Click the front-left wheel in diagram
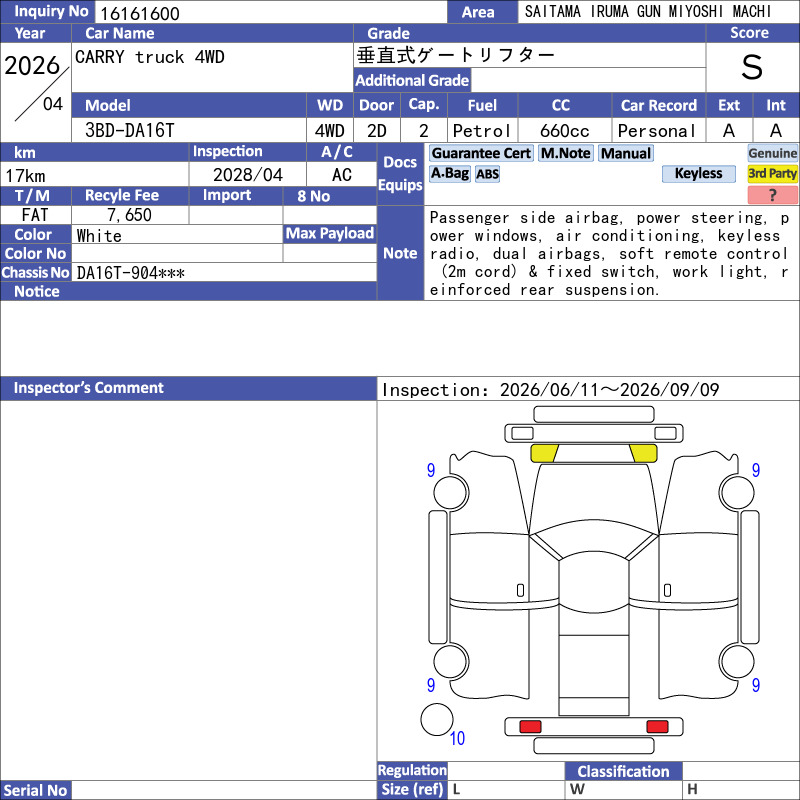This screenshot has height=800, width=800. tap(451, 492)
